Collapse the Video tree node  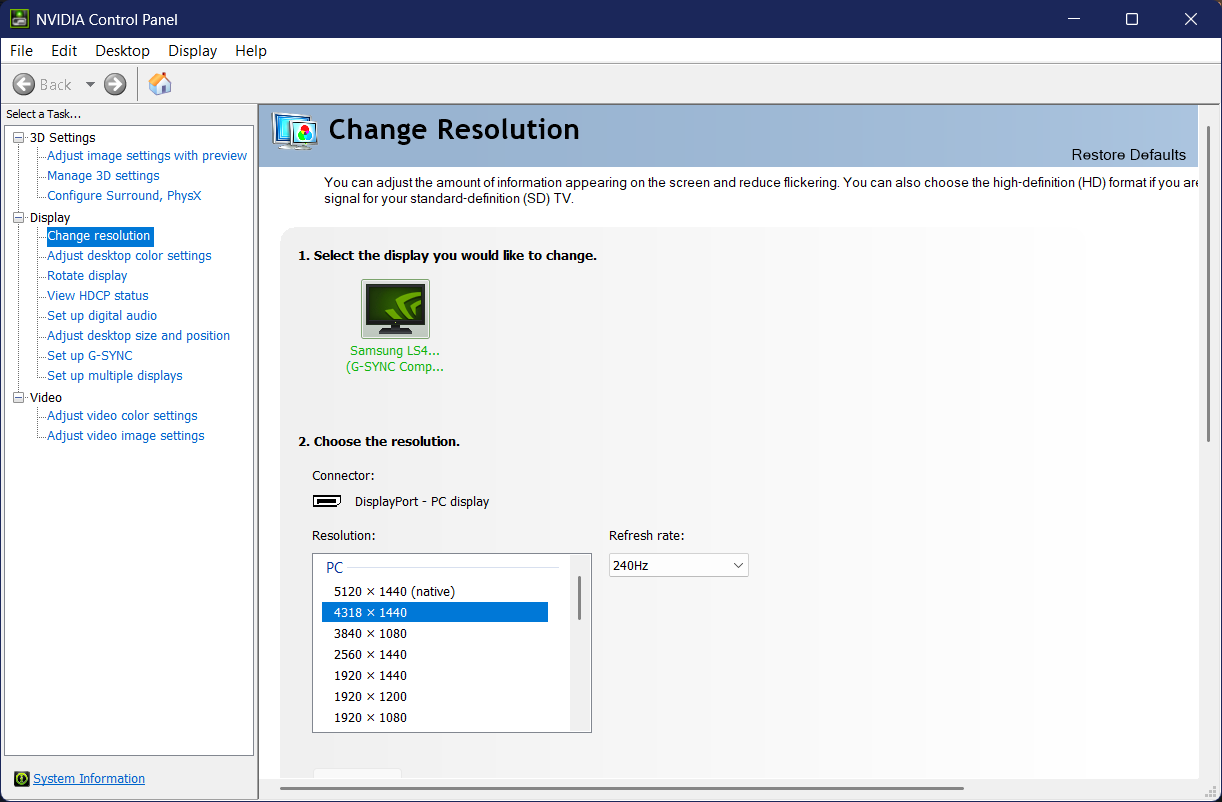19,398
